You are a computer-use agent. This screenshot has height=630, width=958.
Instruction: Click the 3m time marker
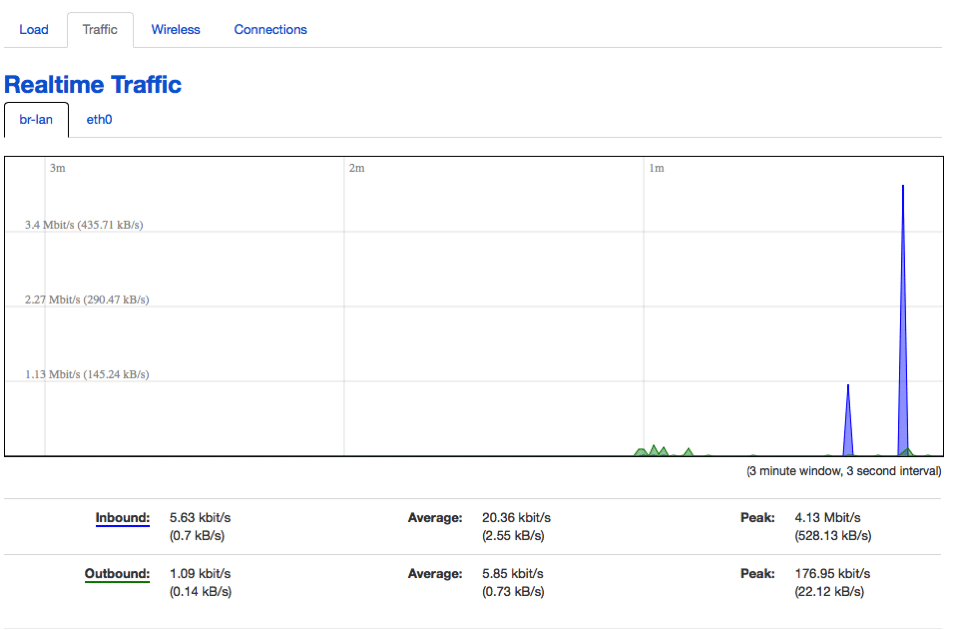point(58,168)
